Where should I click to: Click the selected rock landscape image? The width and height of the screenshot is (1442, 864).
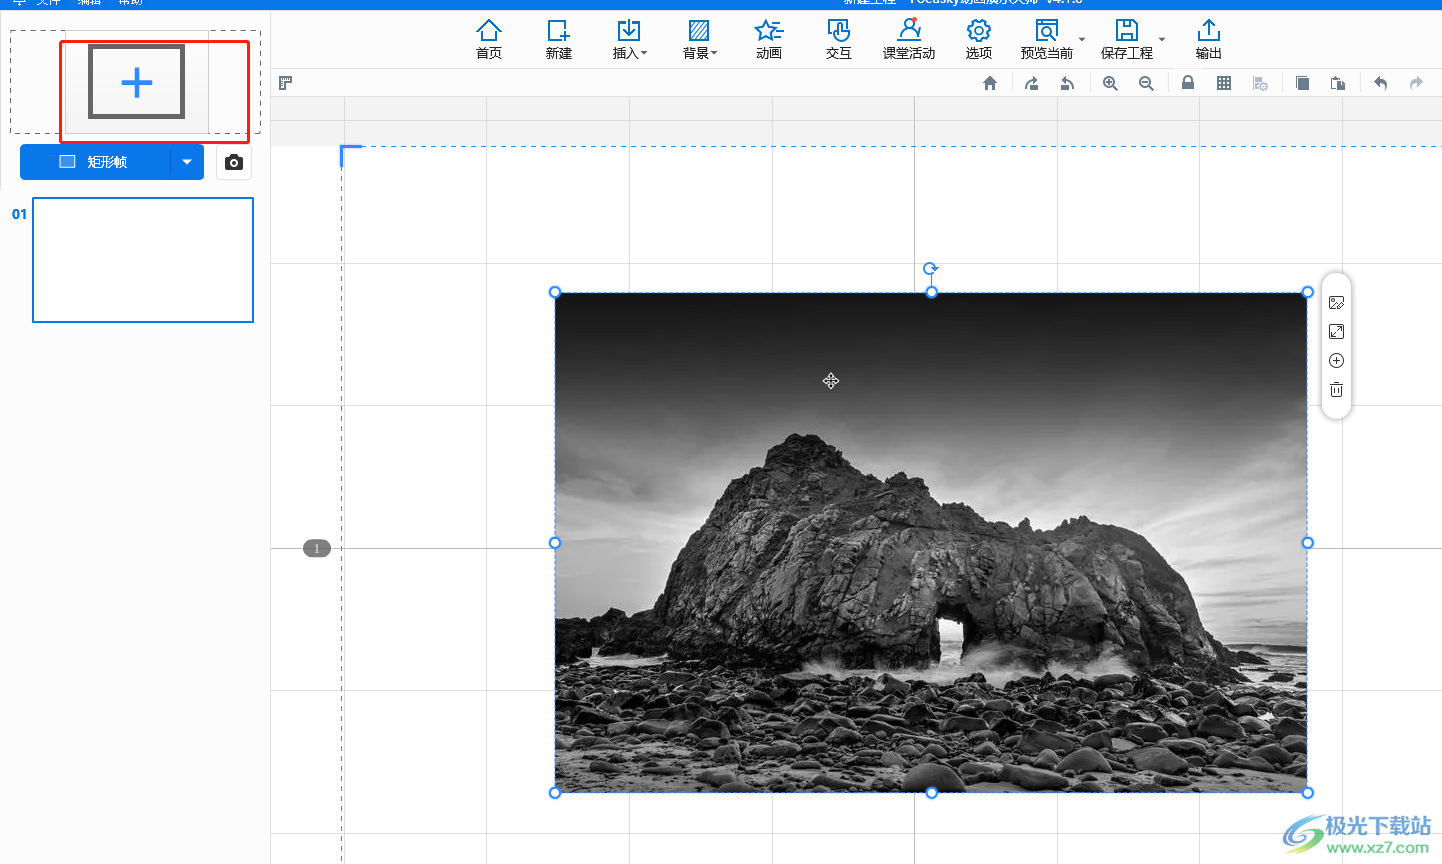[931, 543]
